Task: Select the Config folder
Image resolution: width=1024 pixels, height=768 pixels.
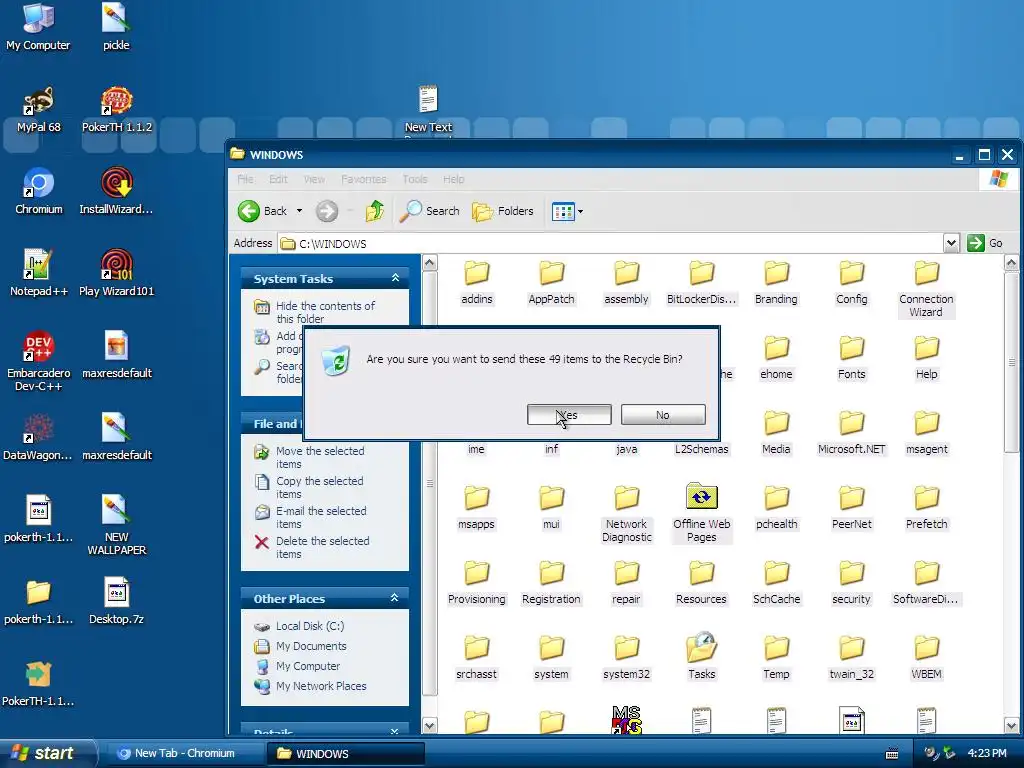Action: click(x=852, y=283)
